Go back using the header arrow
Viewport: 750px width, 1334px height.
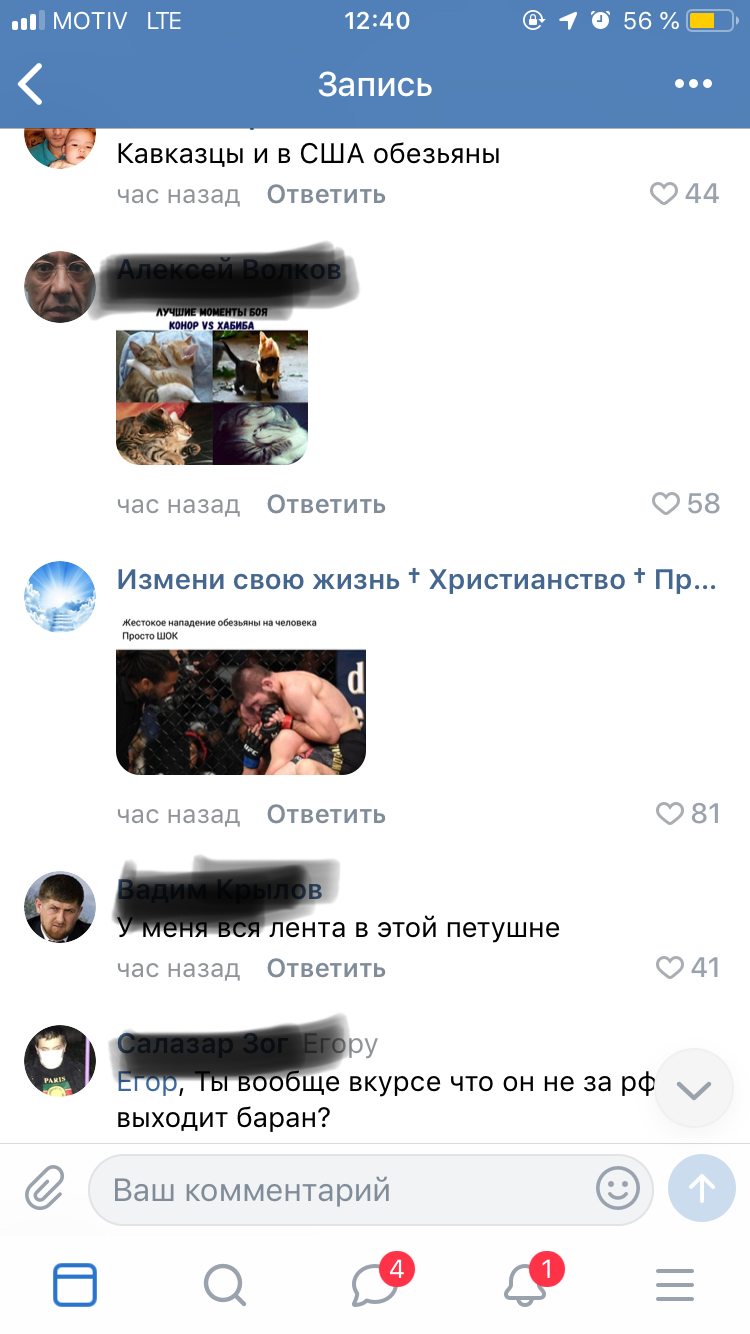coord(32,84)
